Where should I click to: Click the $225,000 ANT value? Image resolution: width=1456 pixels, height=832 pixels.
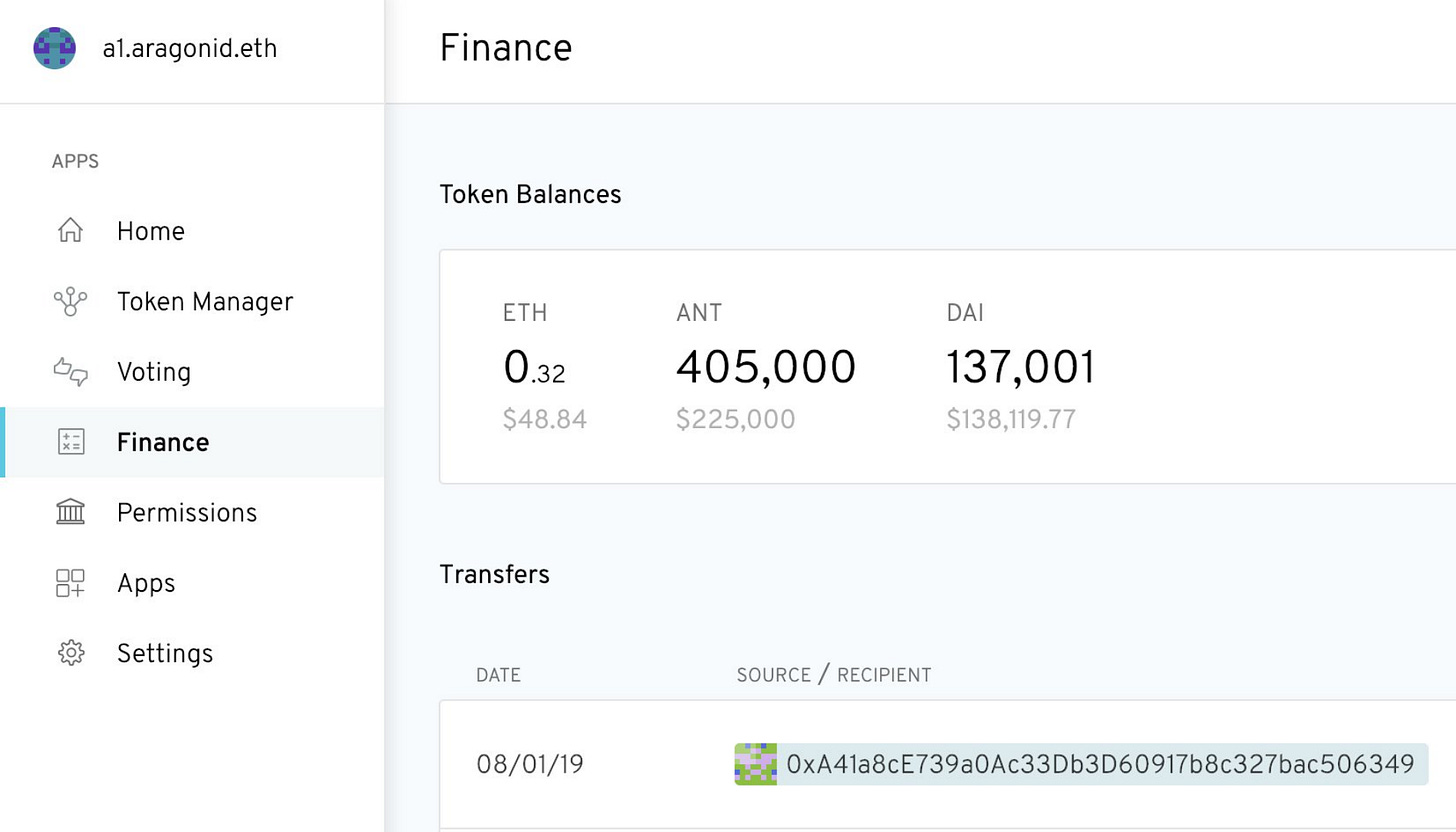pos(736,419)
